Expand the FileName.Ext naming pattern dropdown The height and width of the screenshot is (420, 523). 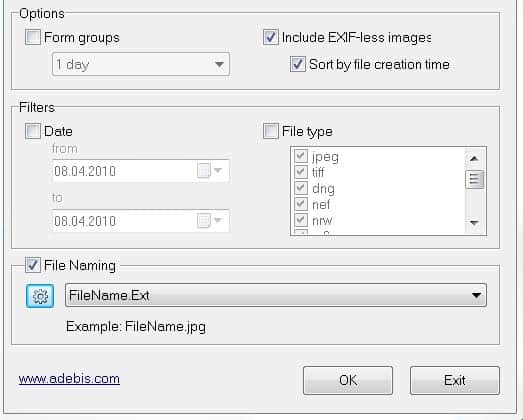[276, 295]
